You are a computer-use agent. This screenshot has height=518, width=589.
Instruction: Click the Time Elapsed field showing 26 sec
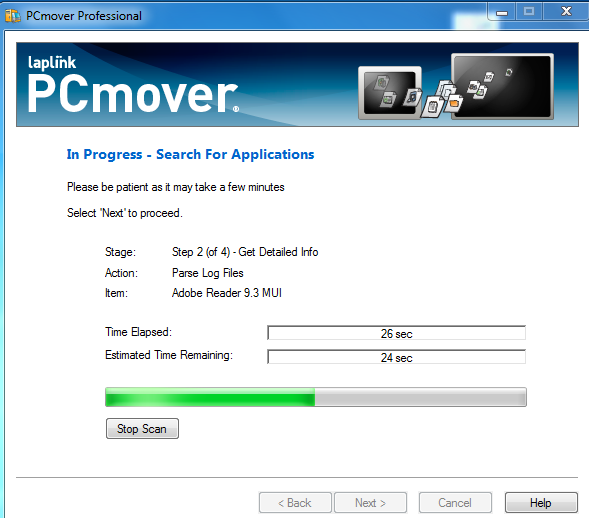pos(396,333)
